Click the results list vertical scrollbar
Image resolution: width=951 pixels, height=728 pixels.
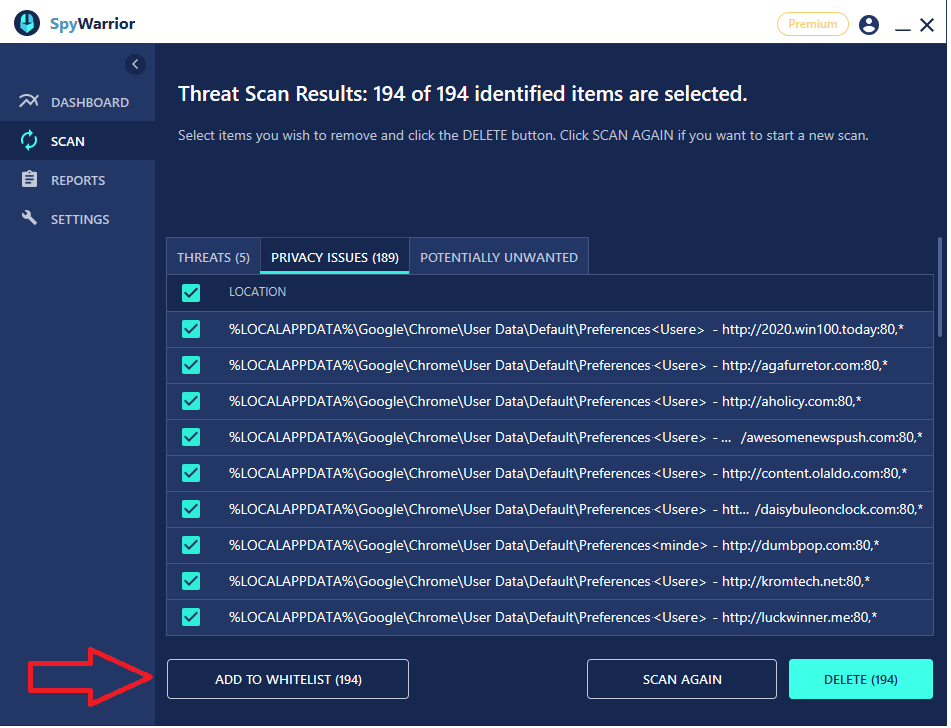click(x=940, y=287)
